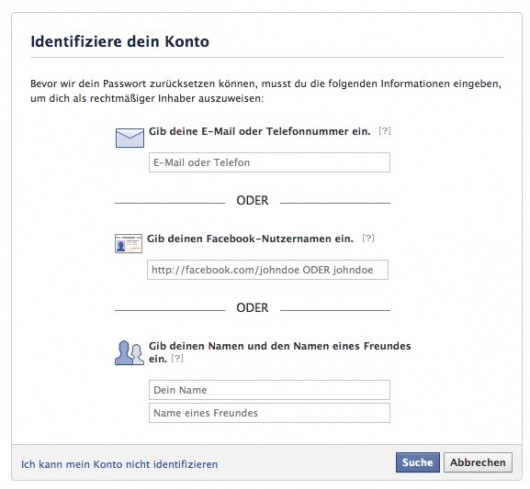Click the envelope email icon
The image size is (530, 489).
coord(129,138)
